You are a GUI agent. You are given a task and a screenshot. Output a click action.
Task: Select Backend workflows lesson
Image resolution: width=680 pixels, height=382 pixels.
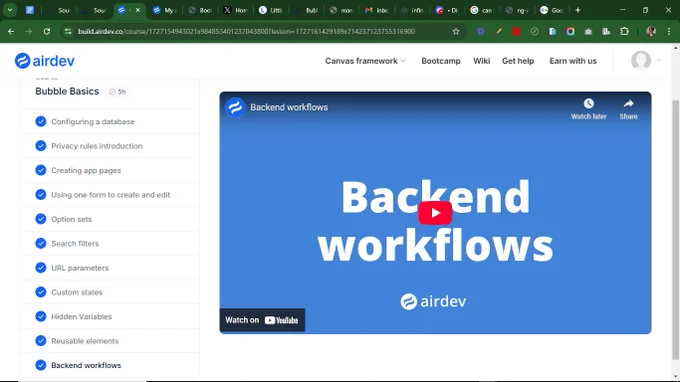(x=86, y=365)
